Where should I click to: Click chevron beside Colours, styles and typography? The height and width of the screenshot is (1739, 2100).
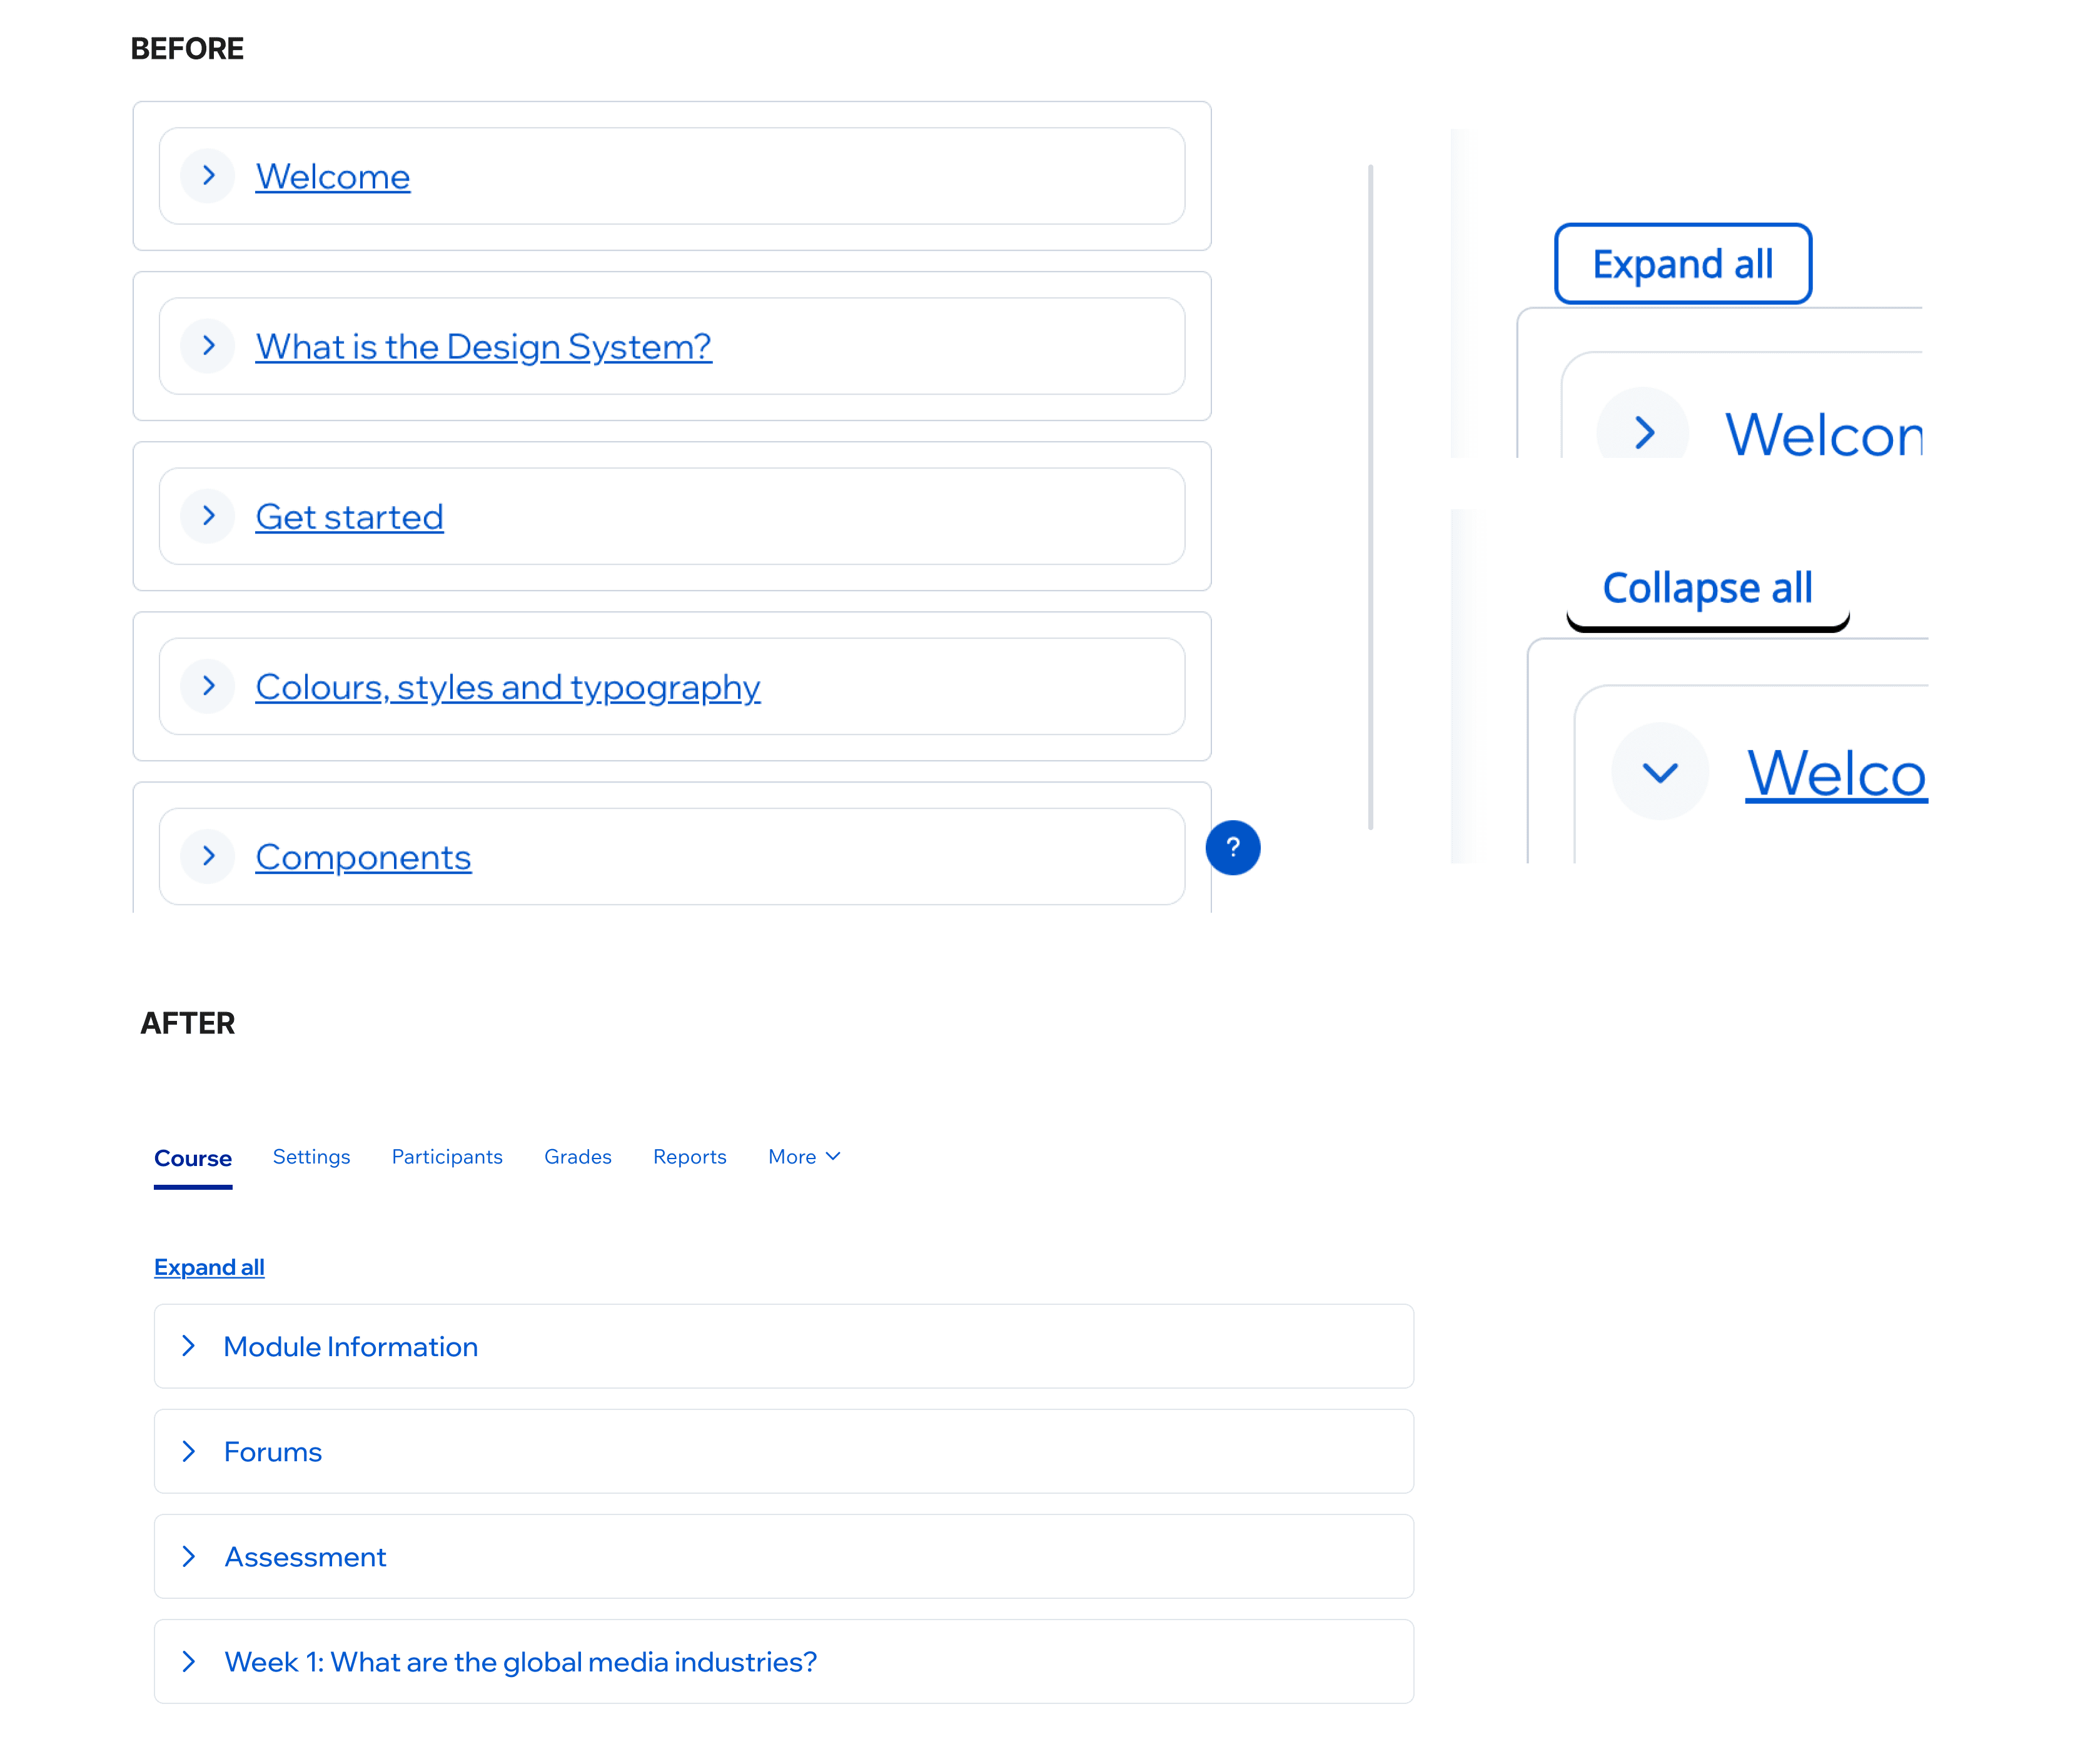tap(208, 686)
